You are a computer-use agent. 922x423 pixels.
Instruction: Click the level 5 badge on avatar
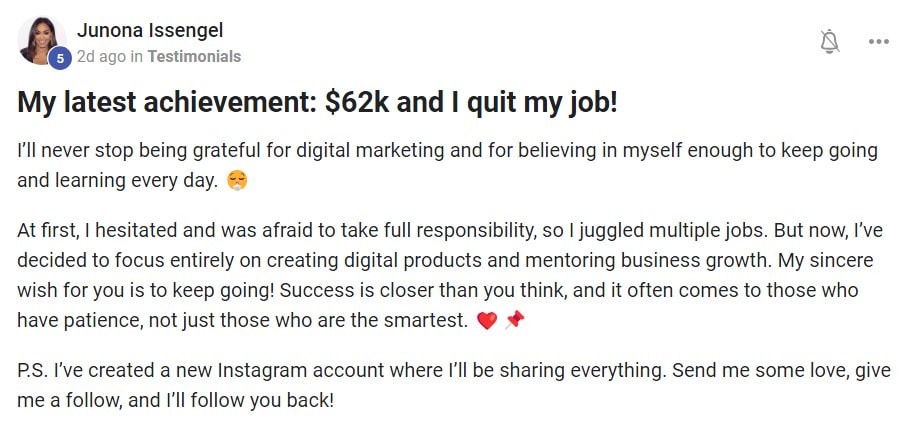tap(60, 59)
